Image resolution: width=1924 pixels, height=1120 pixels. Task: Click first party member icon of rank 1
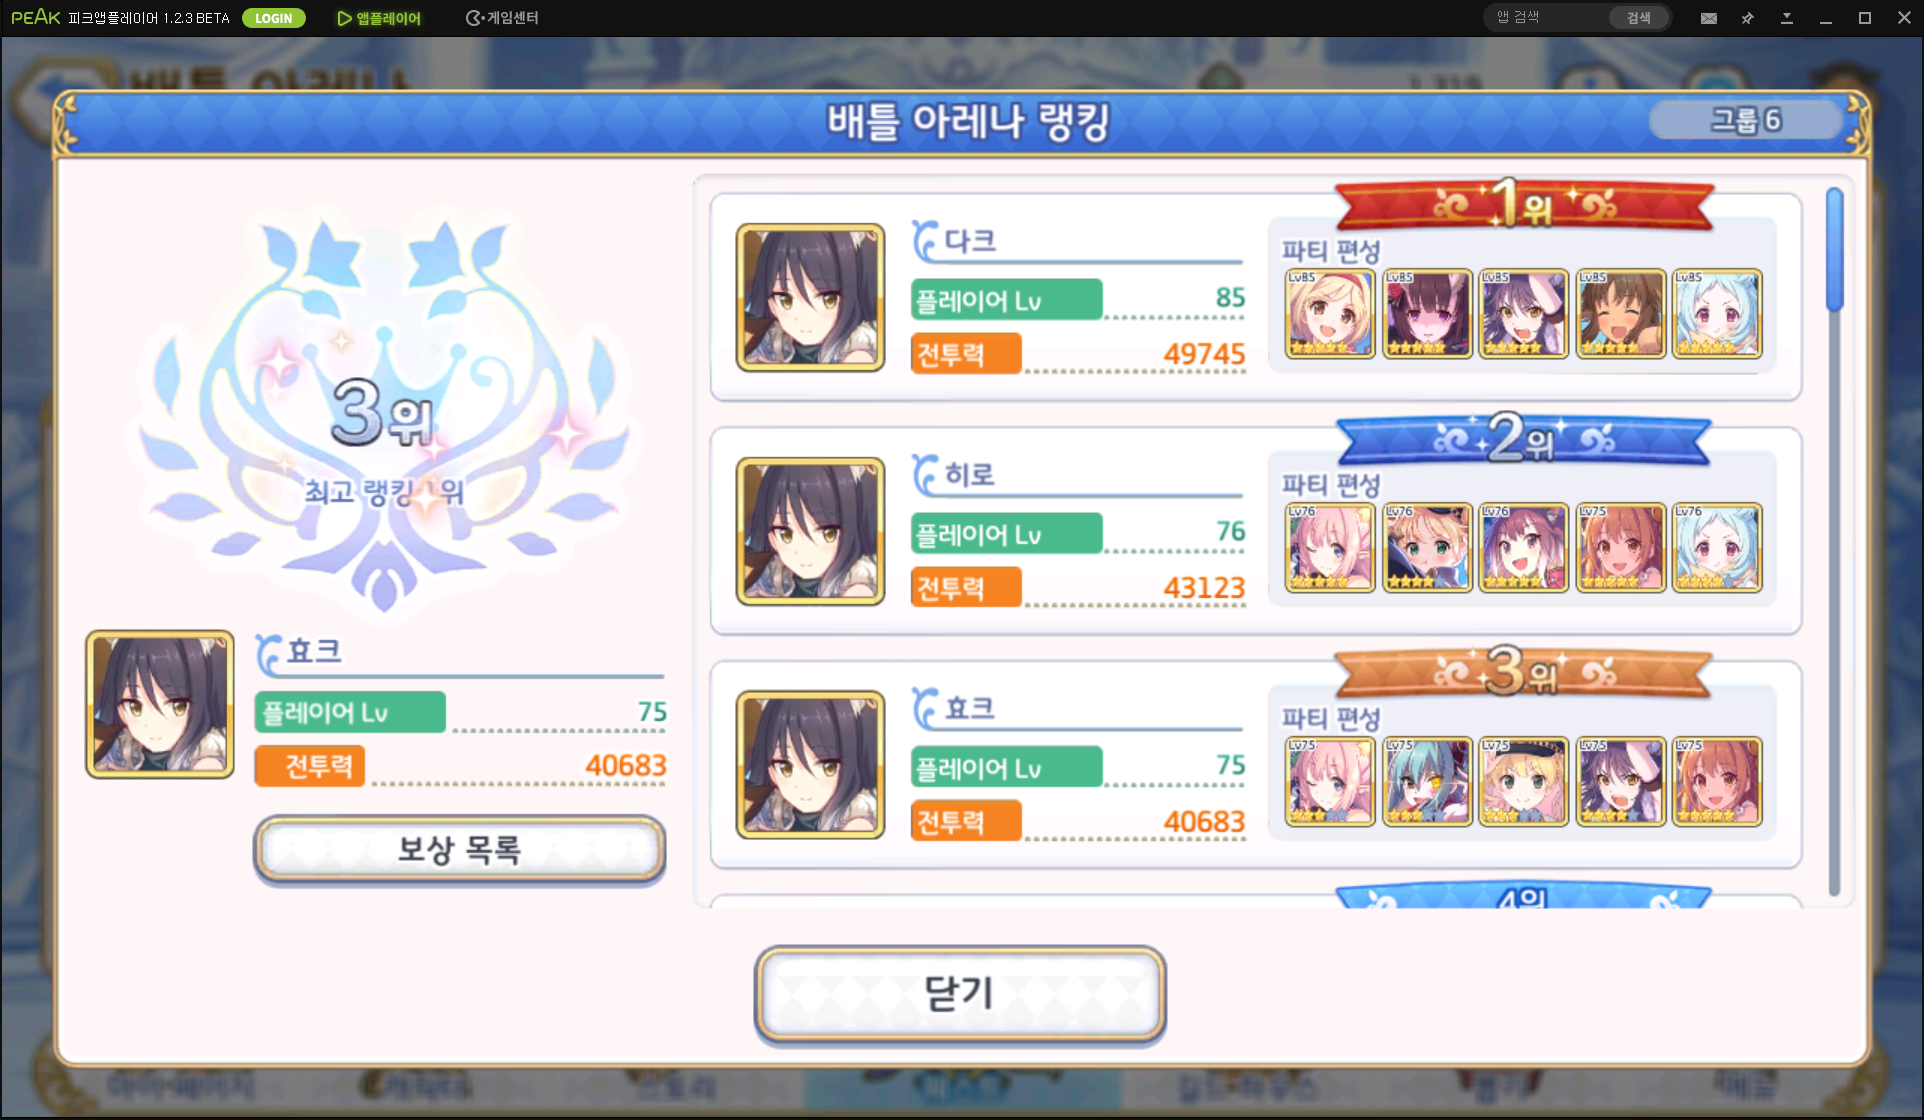coord(1330,314)
